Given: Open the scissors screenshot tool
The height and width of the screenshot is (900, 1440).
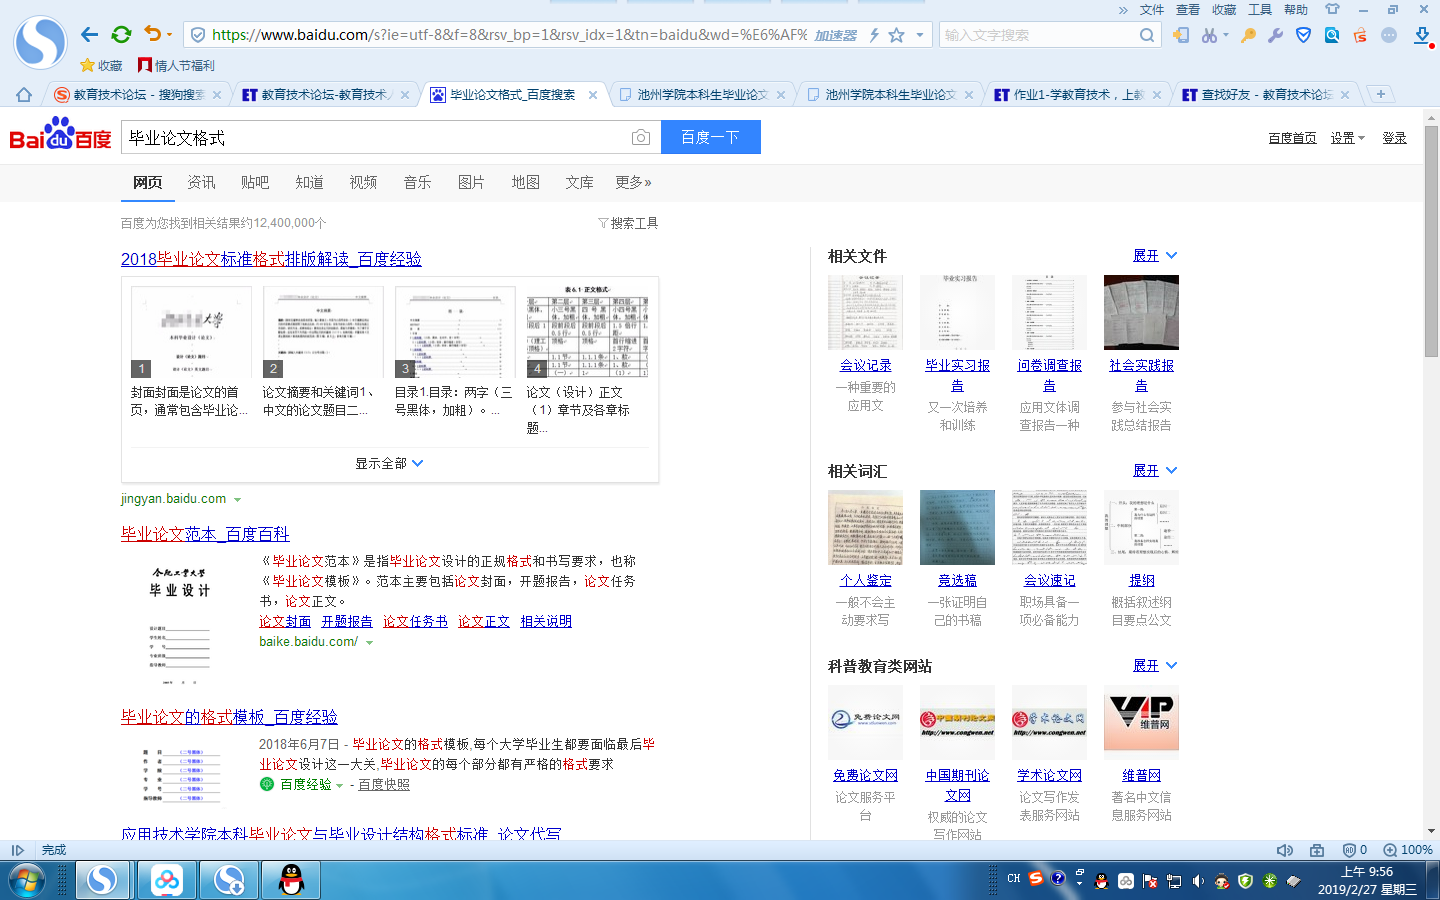Looking at the screenshot, I should (1210, 35).
